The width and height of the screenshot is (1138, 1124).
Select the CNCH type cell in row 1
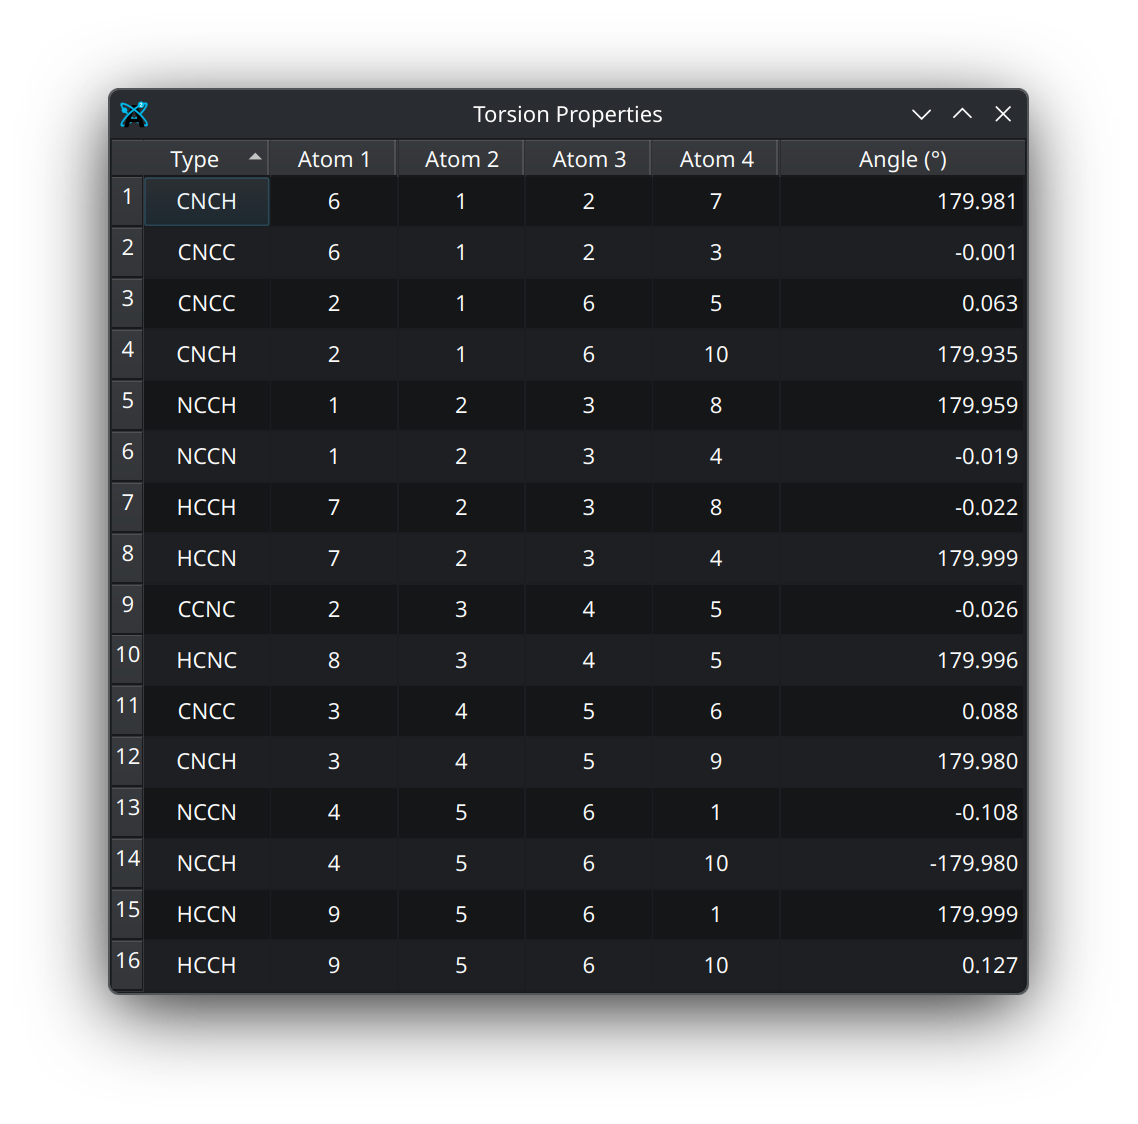[x=207, y=202]
